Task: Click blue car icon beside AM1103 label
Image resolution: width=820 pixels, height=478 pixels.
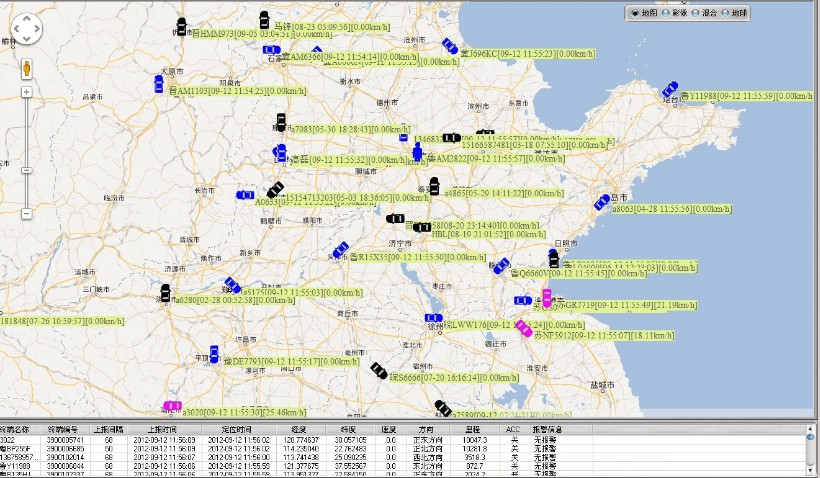Action: (x=159, y=84)
